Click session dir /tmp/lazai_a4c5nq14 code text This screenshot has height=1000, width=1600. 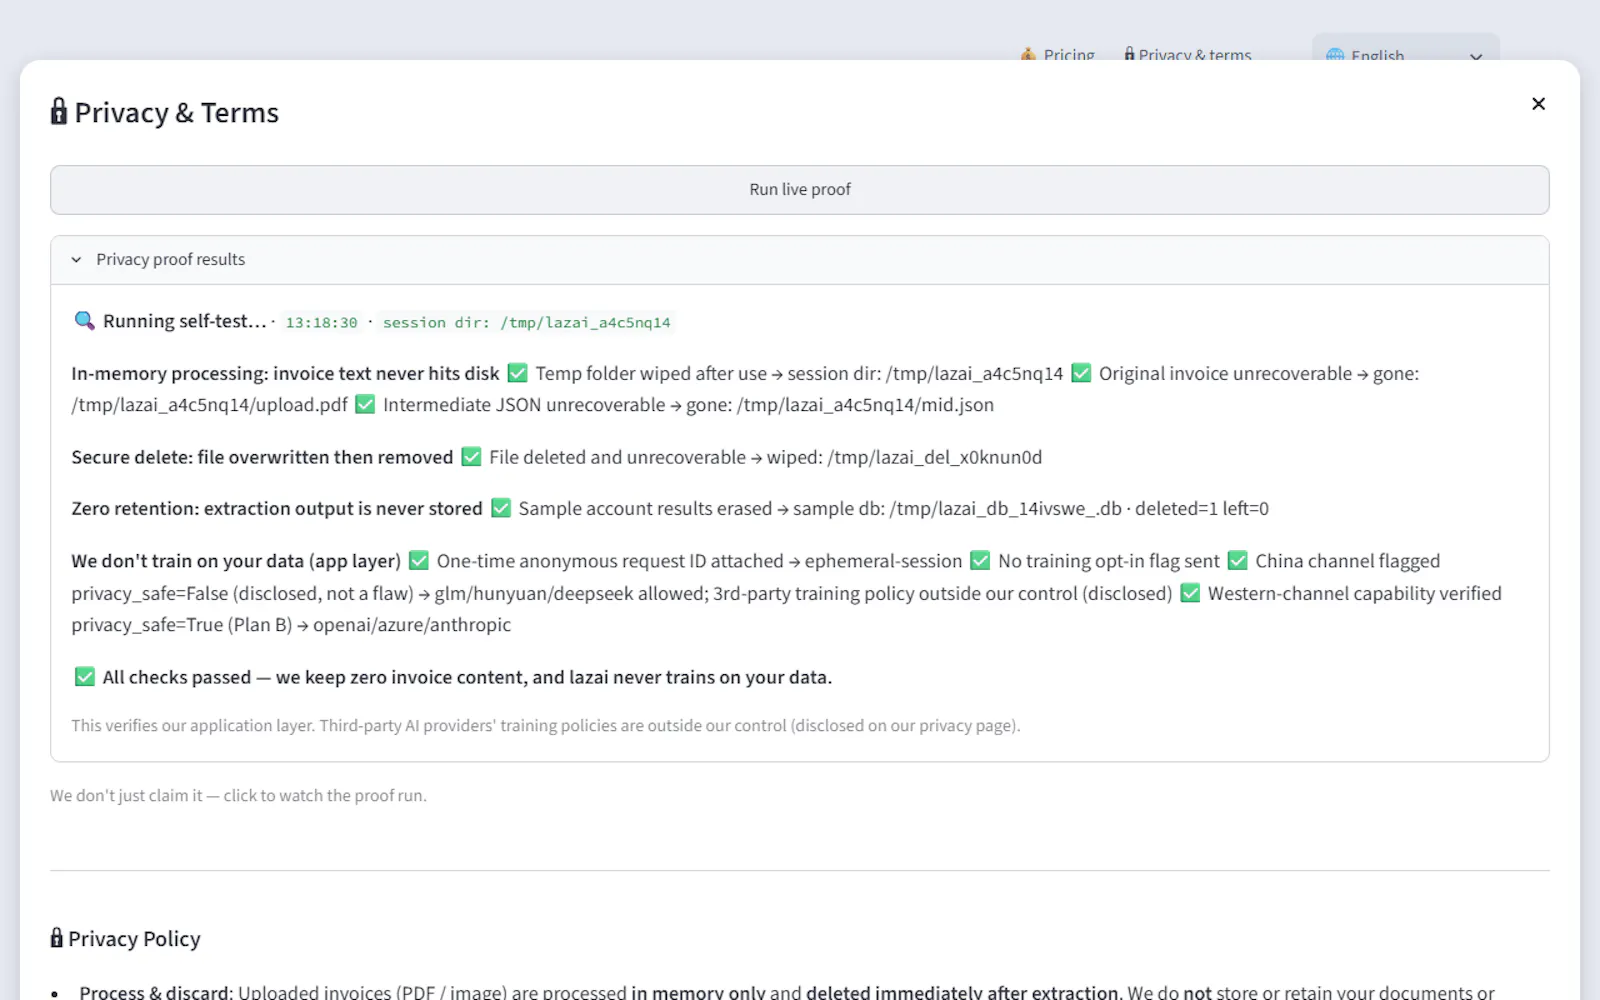(526, 322)
